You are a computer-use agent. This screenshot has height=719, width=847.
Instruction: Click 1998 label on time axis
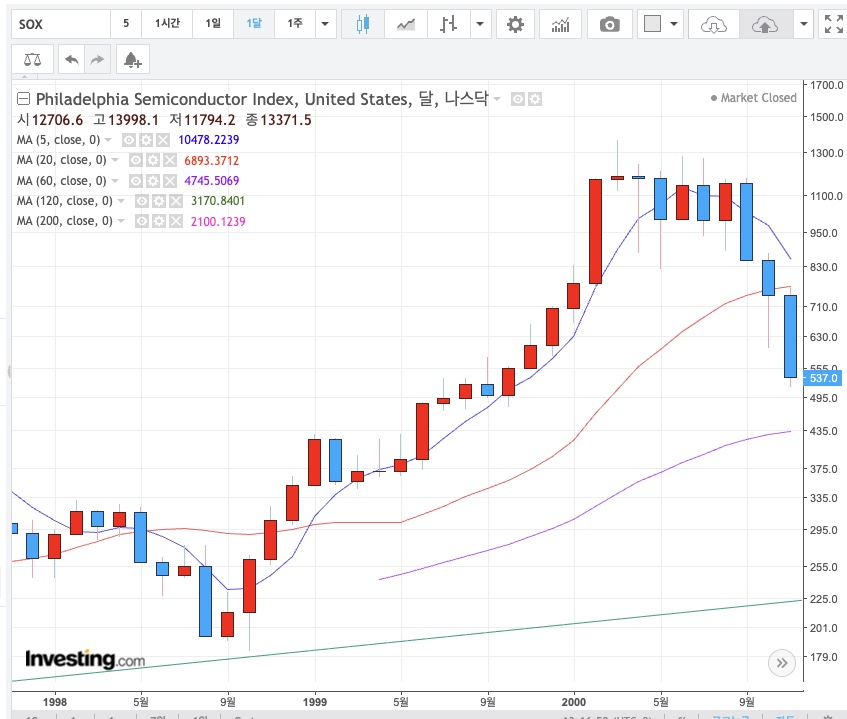[x=55, y=702]
